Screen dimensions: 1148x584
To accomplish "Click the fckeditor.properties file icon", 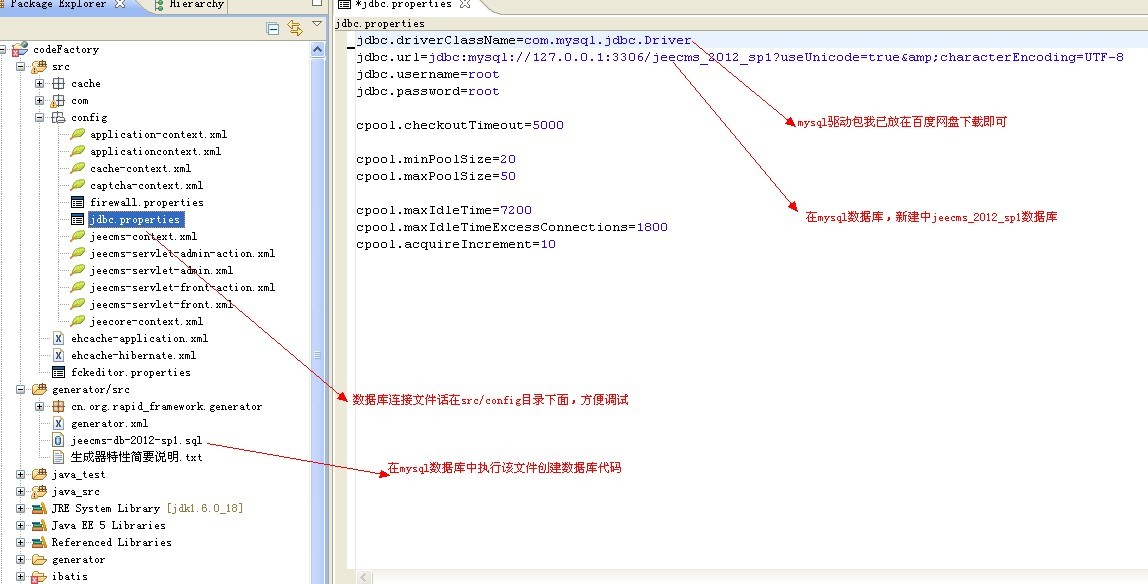I will click(58, 372).
